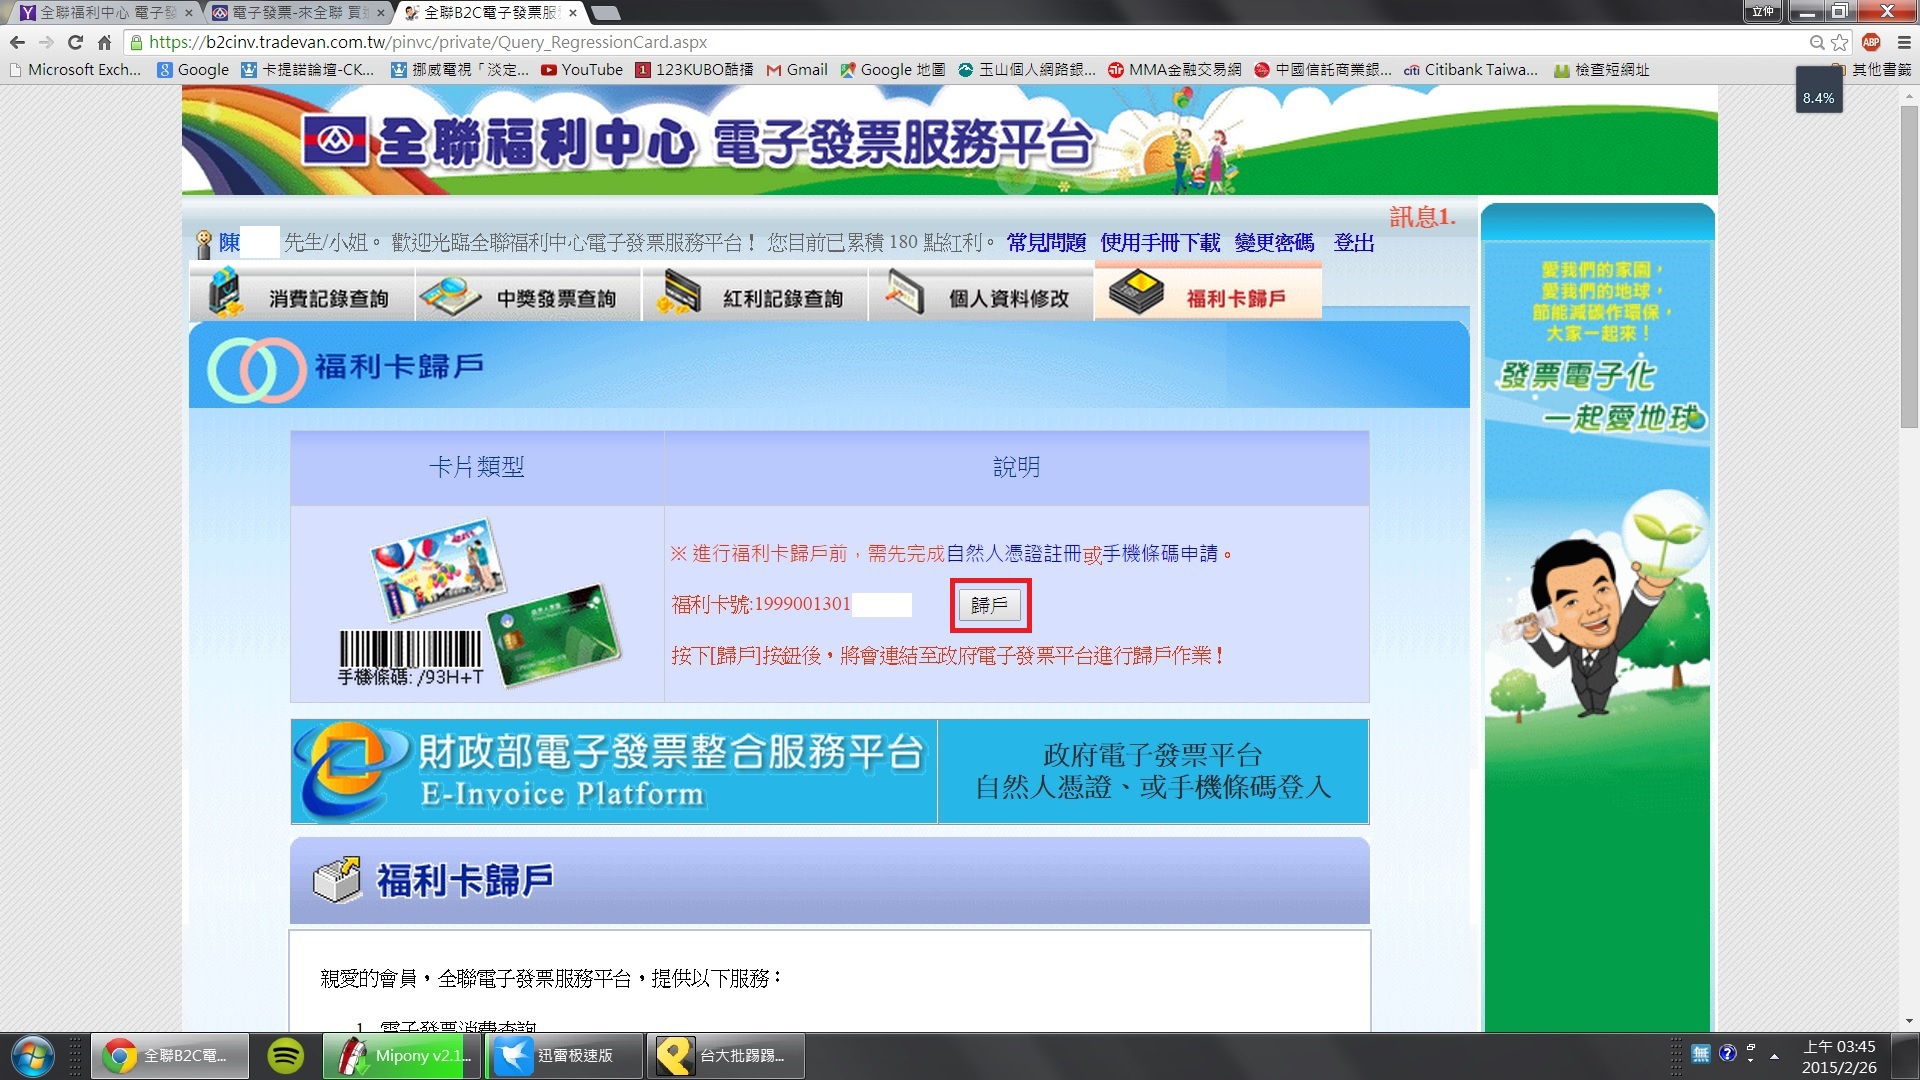This screenshot has height=1080, width=1920.
Task: Close the active 全聯B2C電子發票 tab
Action: click(572, 13)
